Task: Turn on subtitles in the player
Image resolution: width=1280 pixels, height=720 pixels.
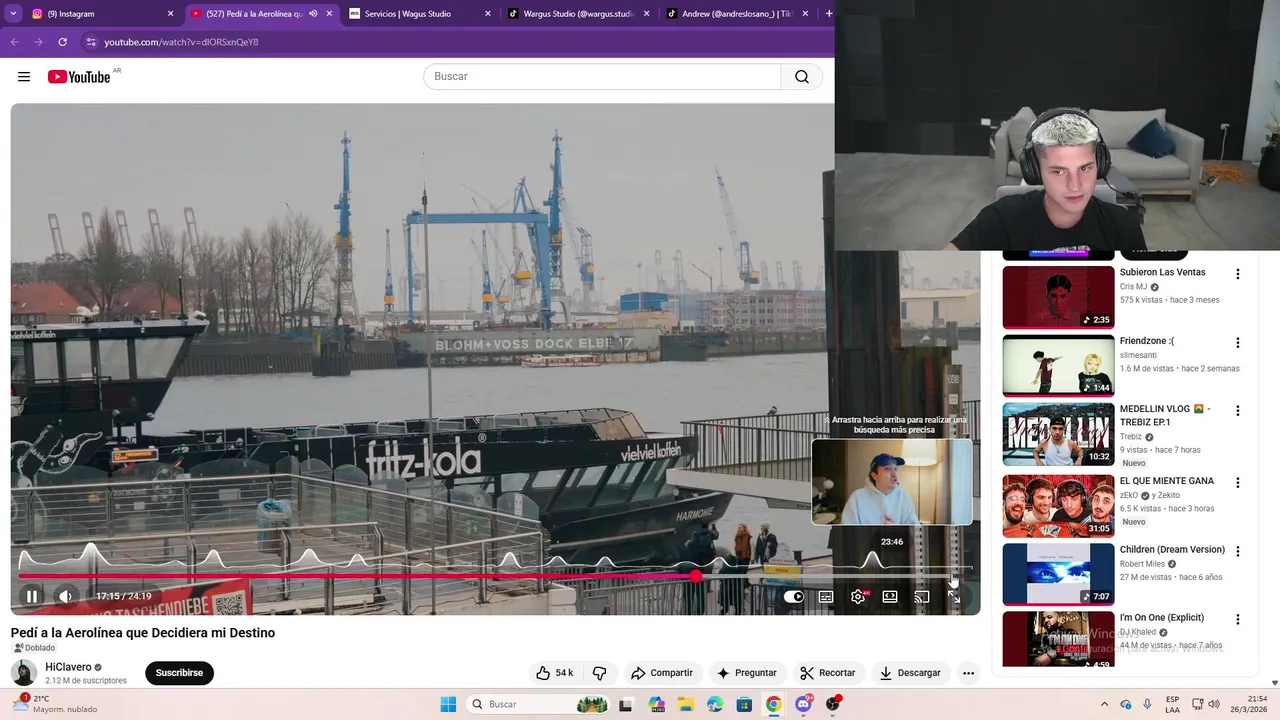Action: click(x=826, y=597)
